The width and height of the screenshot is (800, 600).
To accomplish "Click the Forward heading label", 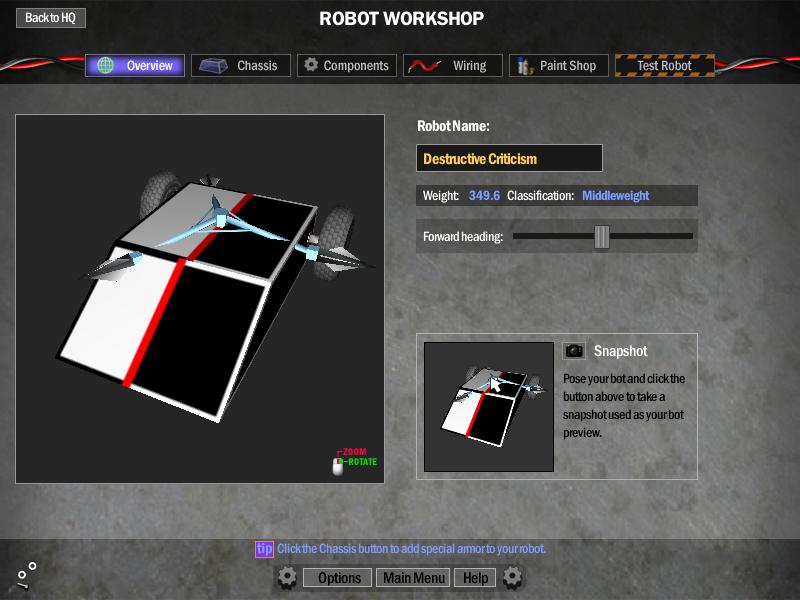I will tap(463, 237).
